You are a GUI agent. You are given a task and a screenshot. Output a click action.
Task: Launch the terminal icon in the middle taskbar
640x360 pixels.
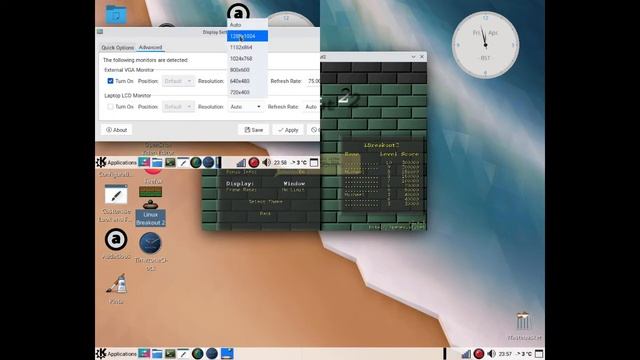(170, 162)
